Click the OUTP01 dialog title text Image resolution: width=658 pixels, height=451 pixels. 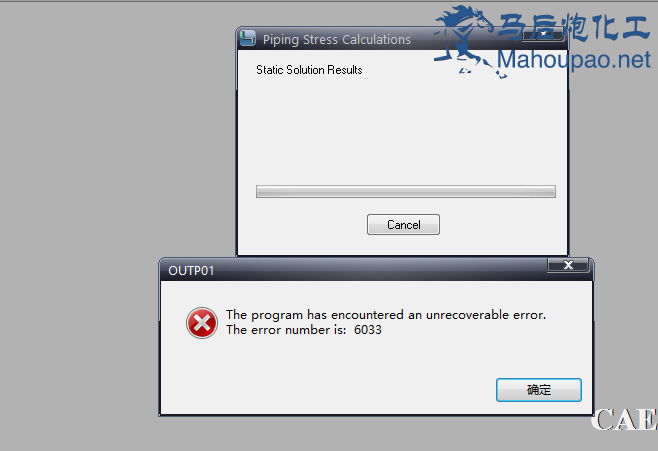191,271
